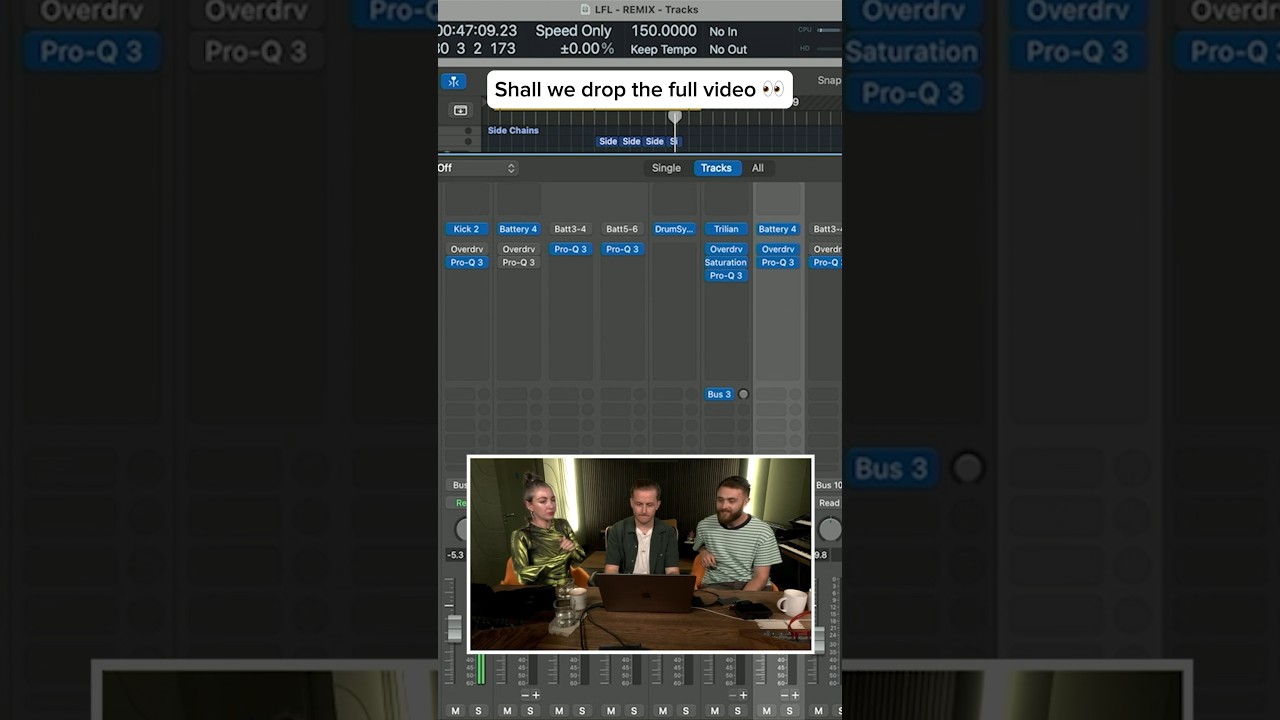
Task: Mute the Batt5-6 channel strip
Action: (x=611, y=711)
